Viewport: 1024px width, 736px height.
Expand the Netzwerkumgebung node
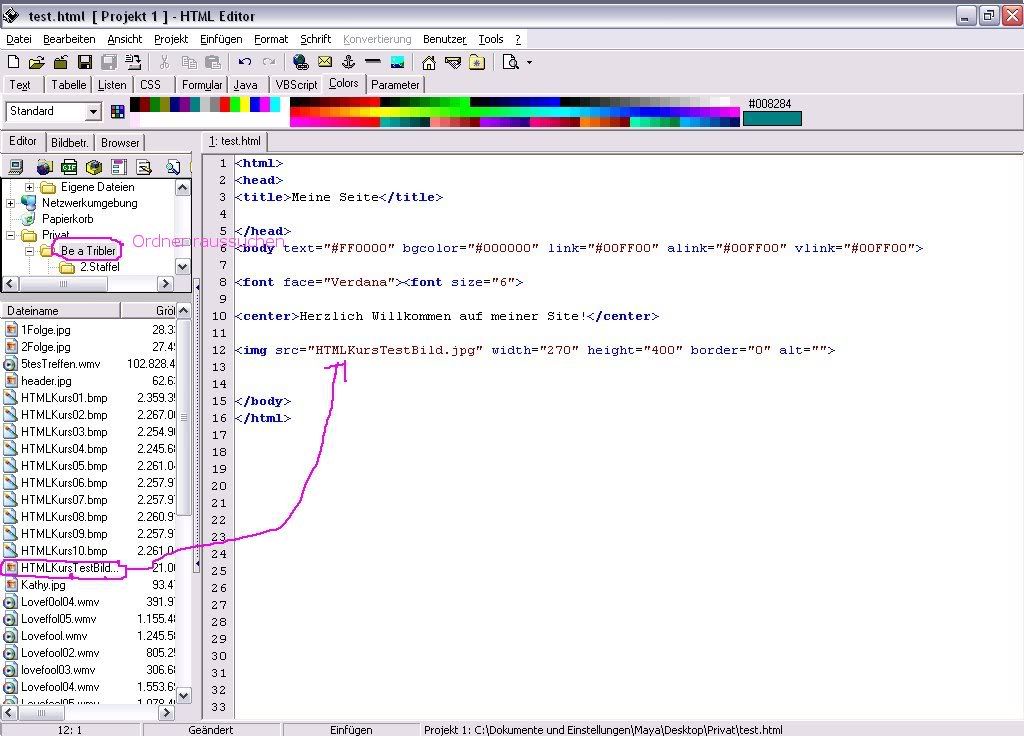10,203
